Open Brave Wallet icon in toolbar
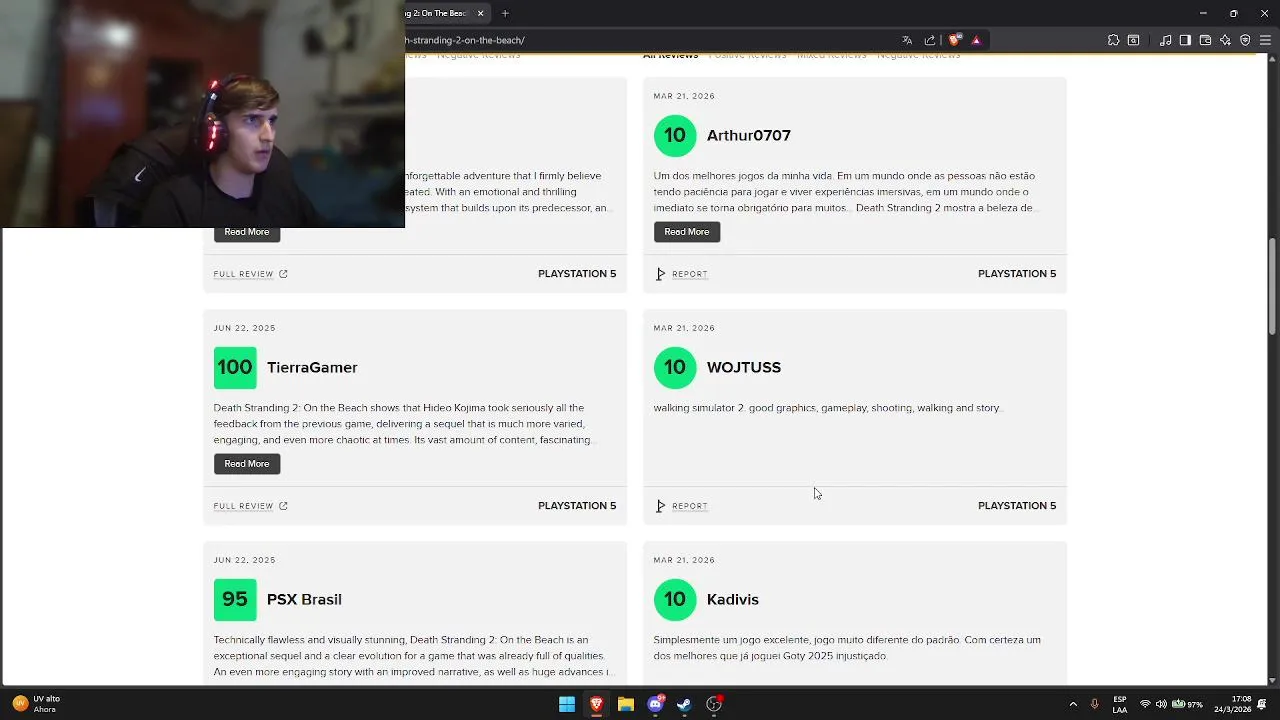The image size is (1280, 720). tap(1205, 40)
